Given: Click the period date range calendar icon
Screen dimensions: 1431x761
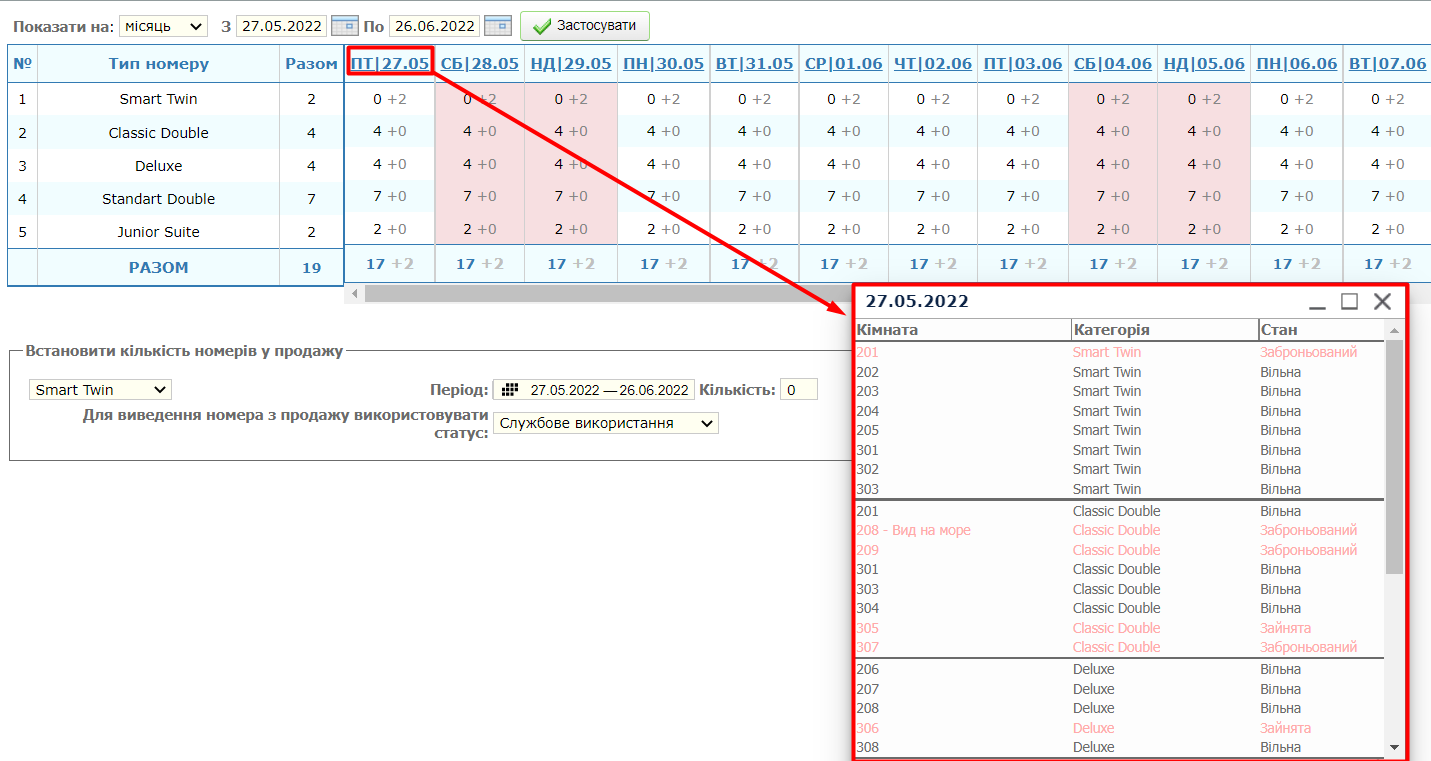Looking at the screenshot, I should tap(510, 390).
